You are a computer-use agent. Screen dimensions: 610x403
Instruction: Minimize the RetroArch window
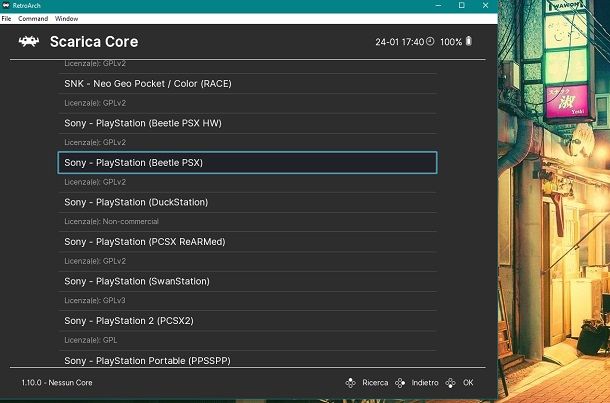pos(438,5)
